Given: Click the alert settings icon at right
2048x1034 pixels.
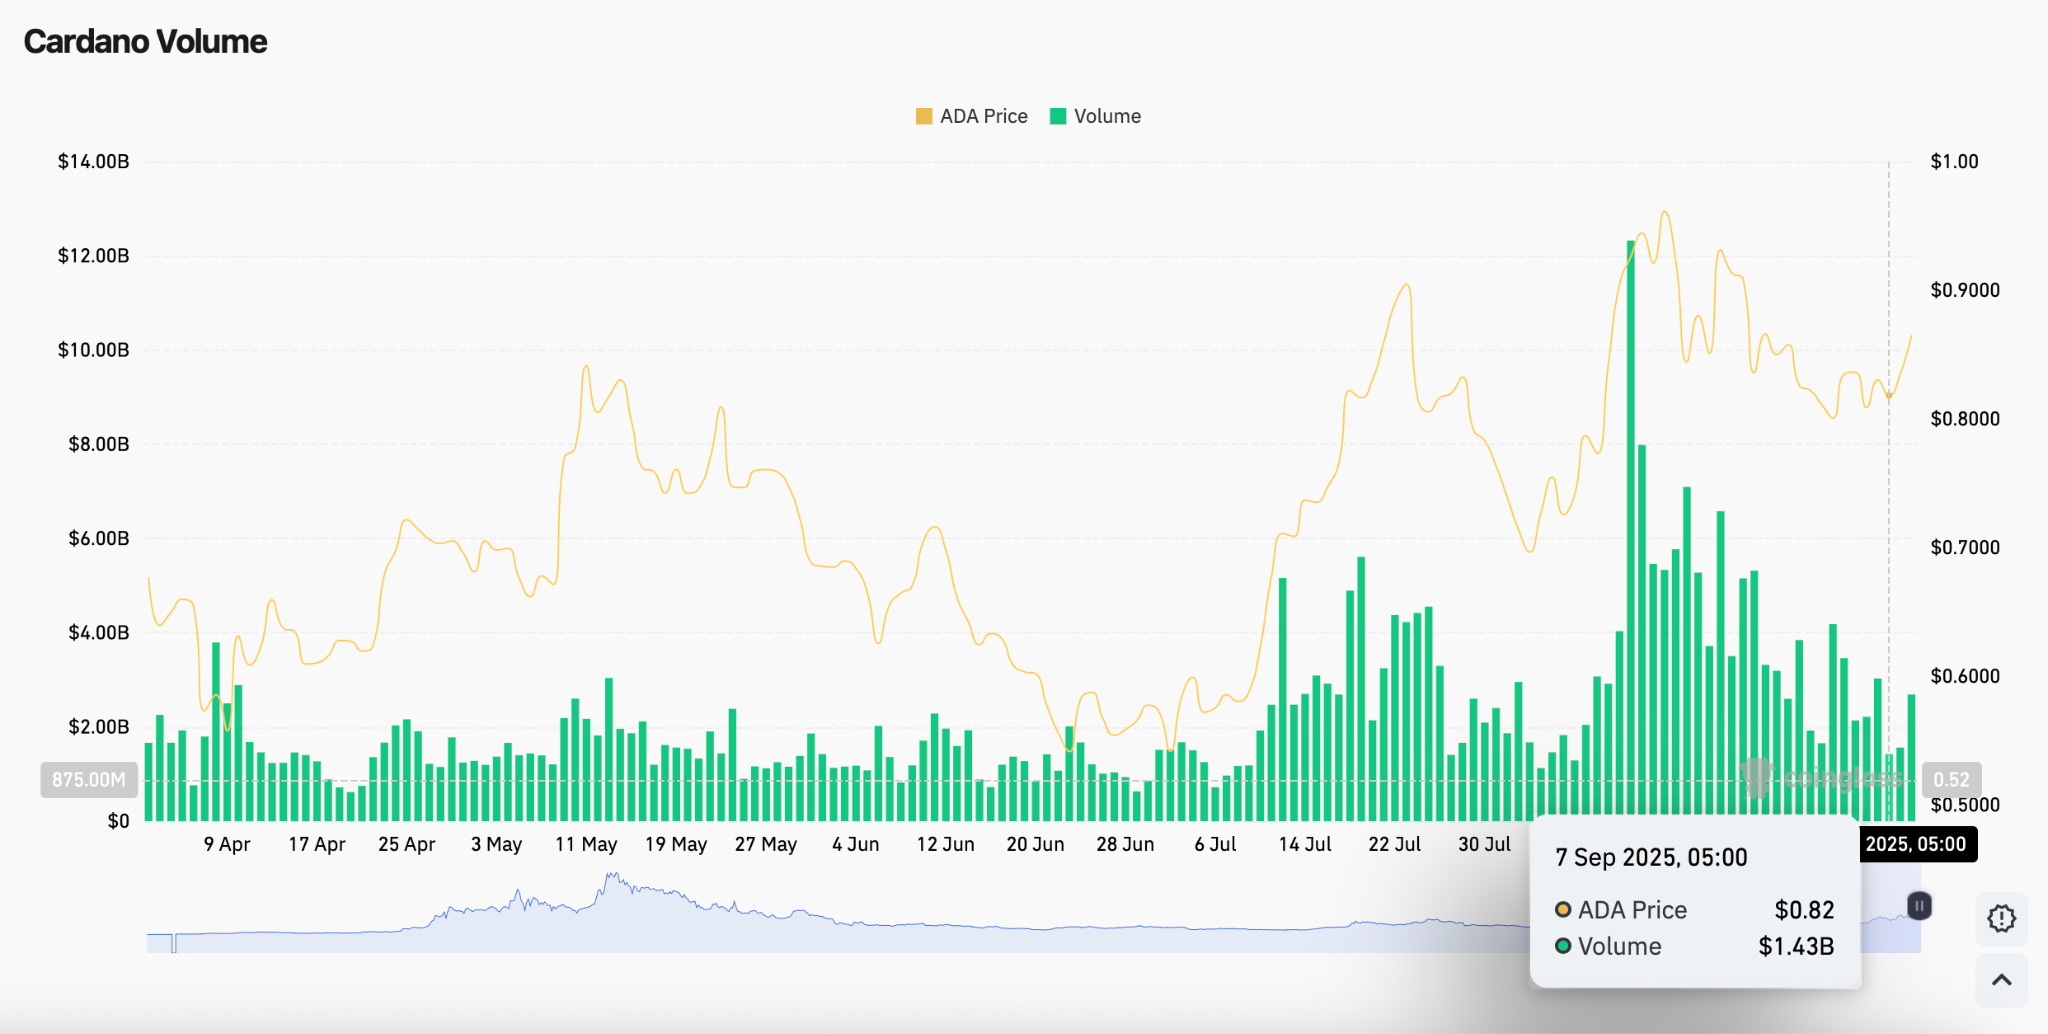Looking at the screenshot, I should [2001, 918].
